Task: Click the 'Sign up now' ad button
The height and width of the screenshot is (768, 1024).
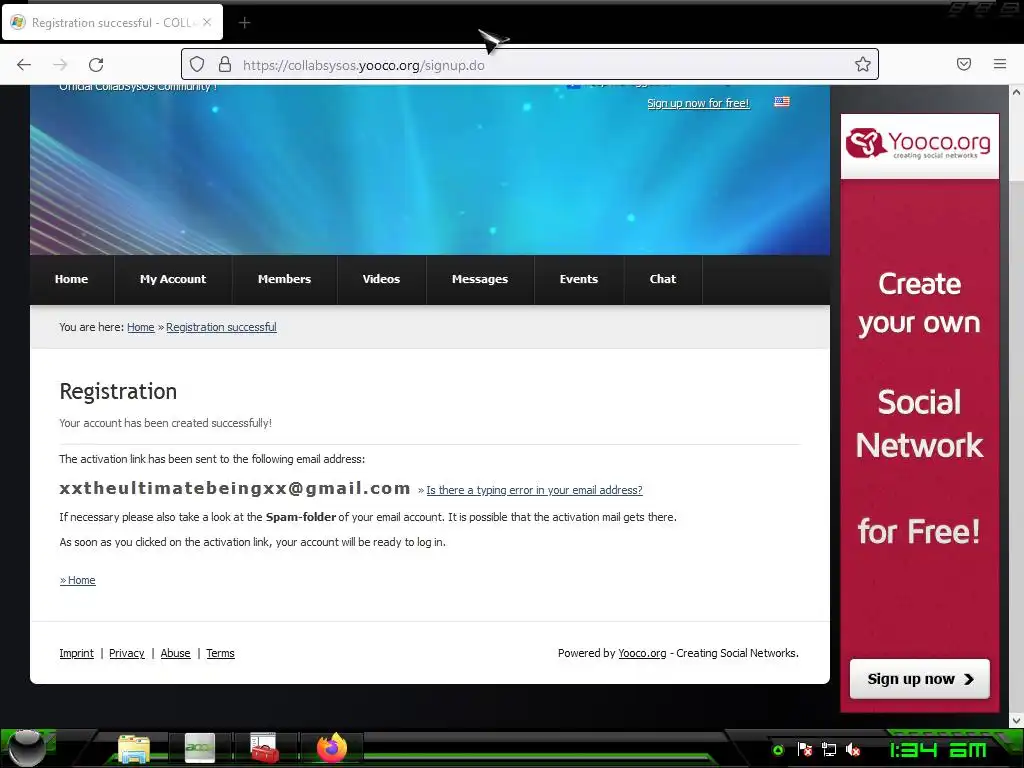Action: tap(920, 679)
